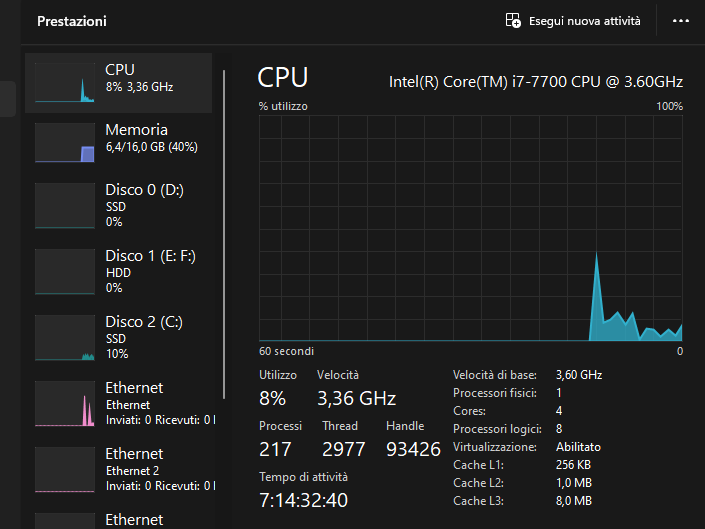Click the Tempo di attività label
Viewport: 705px width, 529px height.
(x=303, y=477)
